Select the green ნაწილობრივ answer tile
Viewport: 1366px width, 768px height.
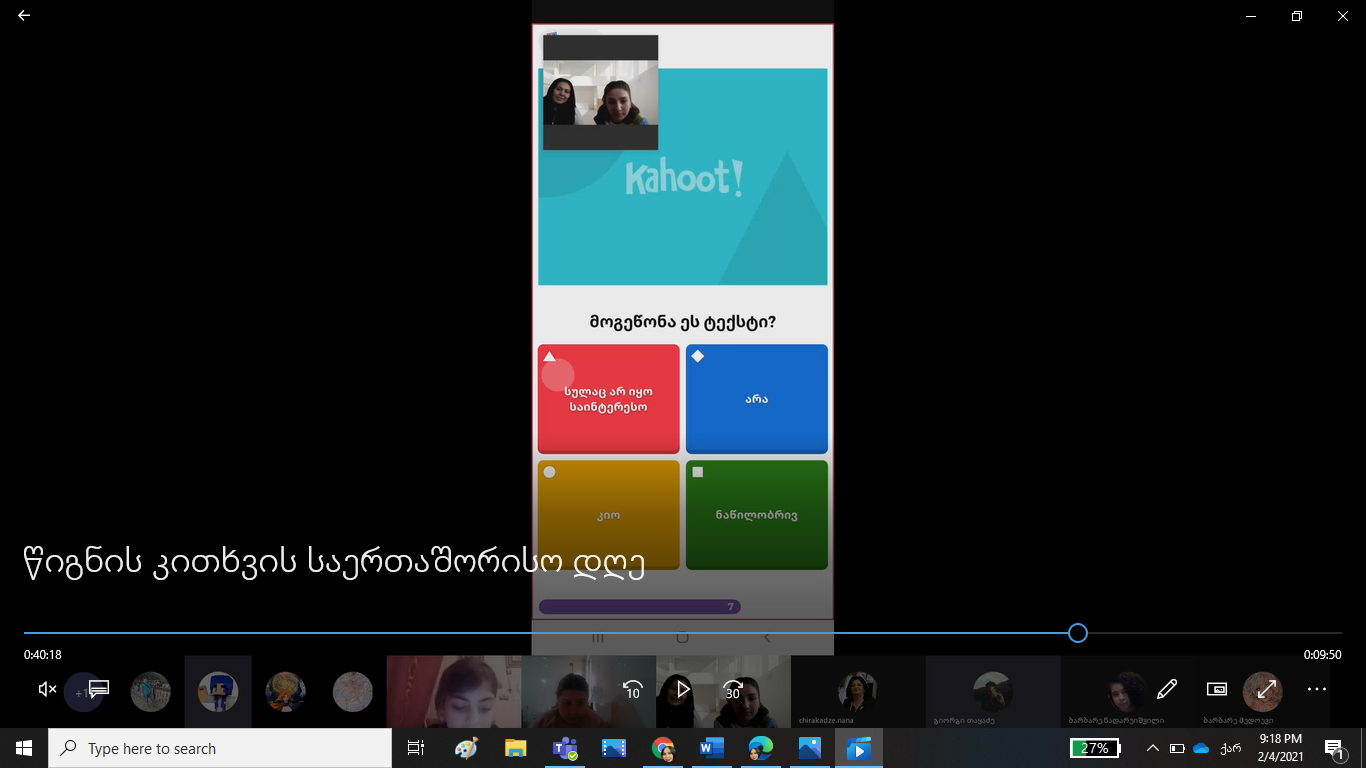coord(757,515)
